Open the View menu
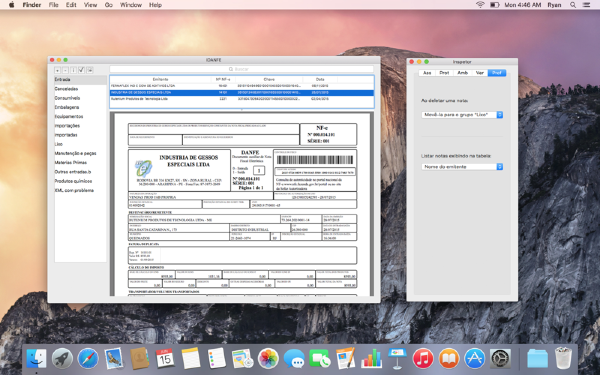600x375 pixels. click(x=90, y=5)
